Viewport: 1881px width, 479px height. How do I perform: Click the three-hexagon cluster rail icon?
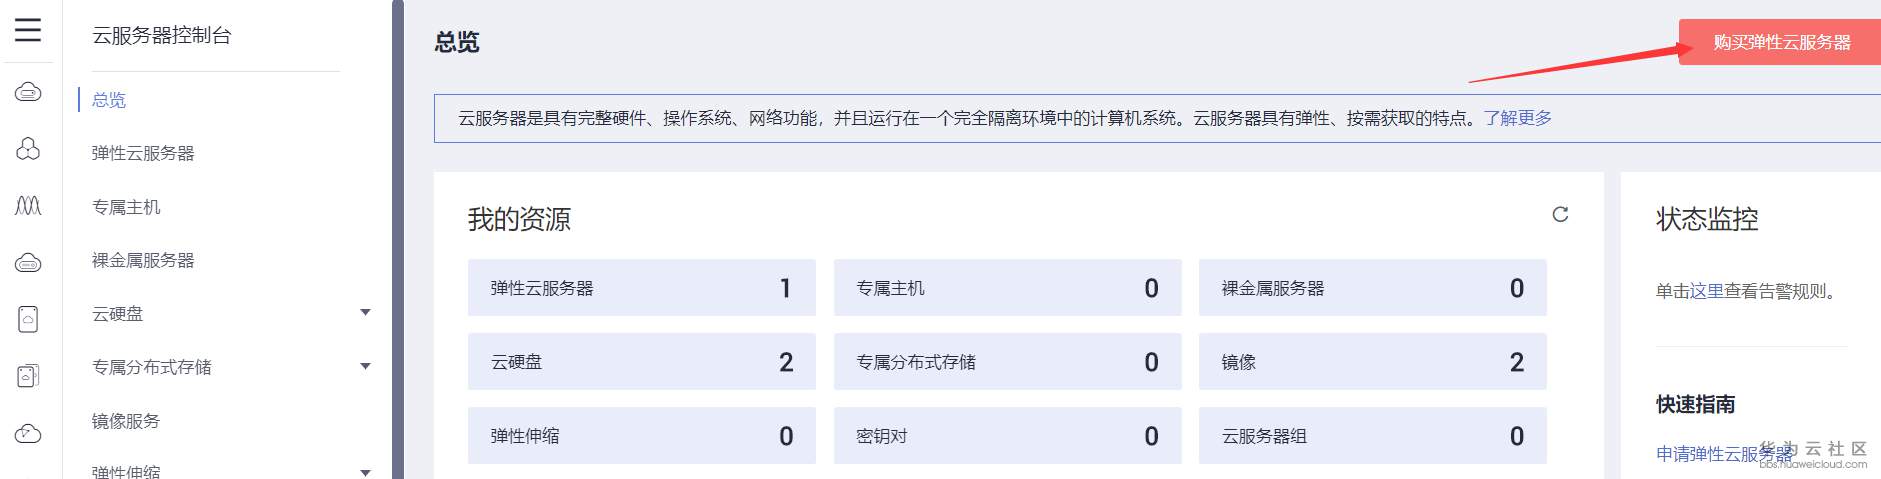tap(28, 149)
